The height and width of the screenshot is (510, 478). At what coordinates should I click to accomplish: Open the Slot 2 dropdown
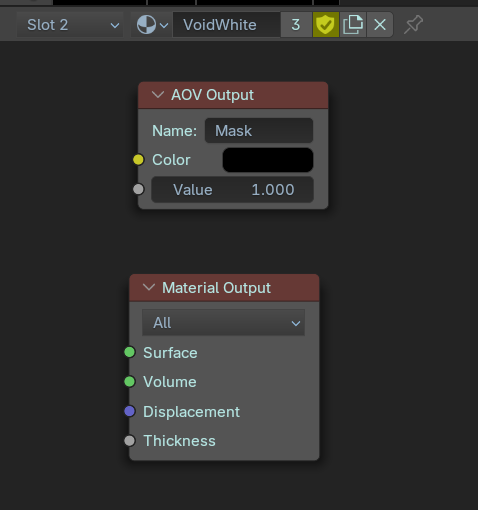(70, 25)
